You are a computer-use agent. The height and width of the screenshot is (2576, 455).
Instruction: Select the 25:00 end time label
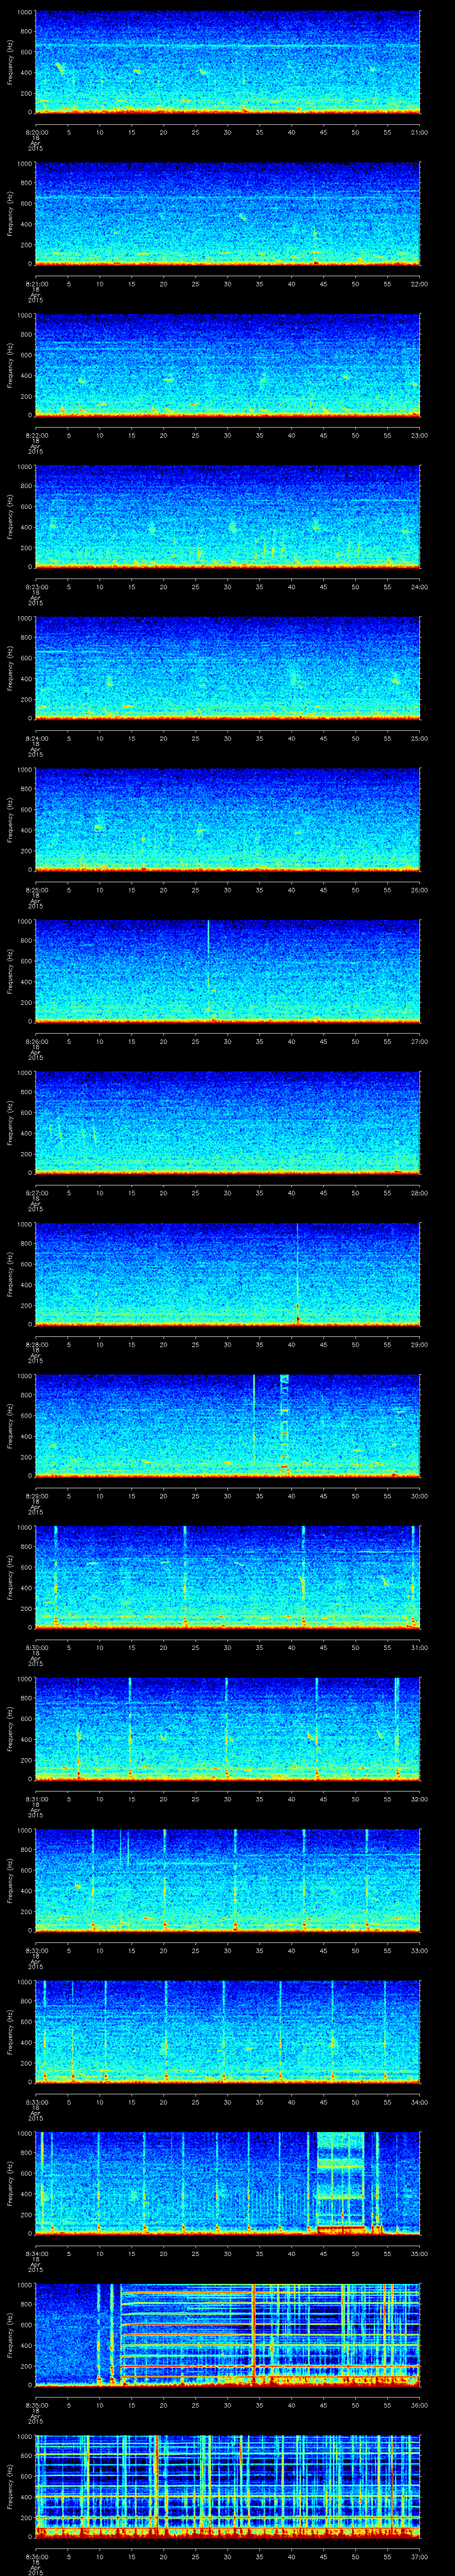[420, 738]
